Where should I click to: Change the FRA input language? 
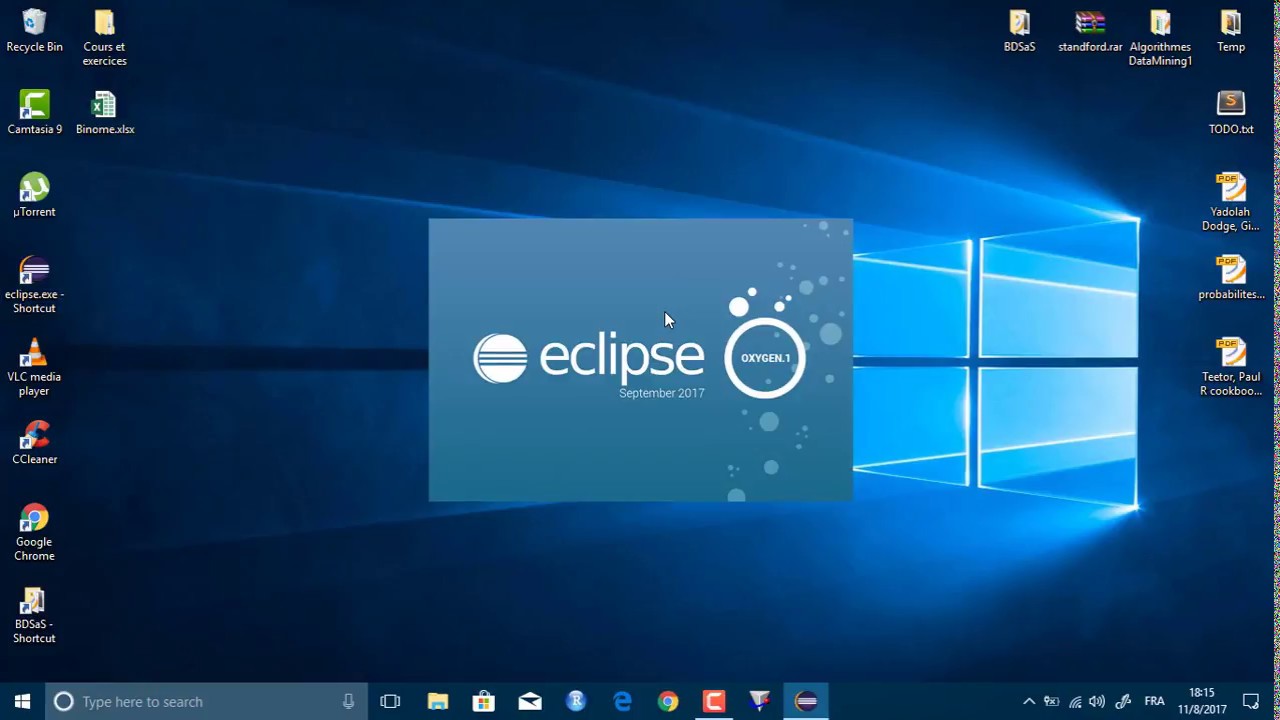1154,701
